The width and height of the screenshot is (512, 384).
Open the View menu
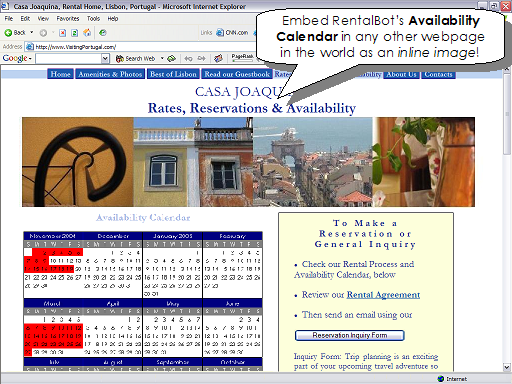point(43,19)
